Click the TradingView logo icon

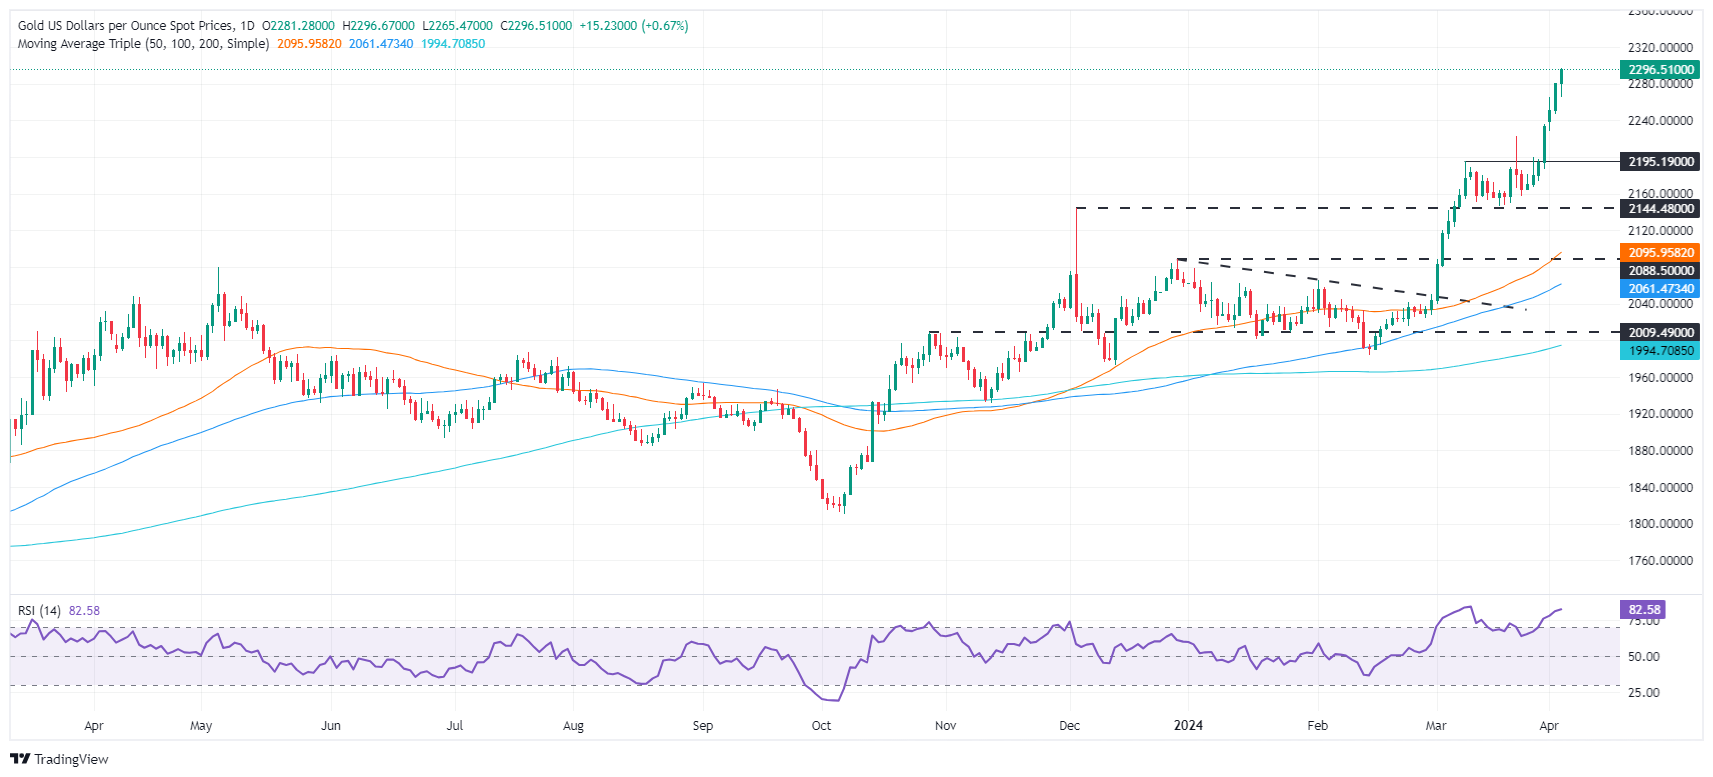(19, 759)
